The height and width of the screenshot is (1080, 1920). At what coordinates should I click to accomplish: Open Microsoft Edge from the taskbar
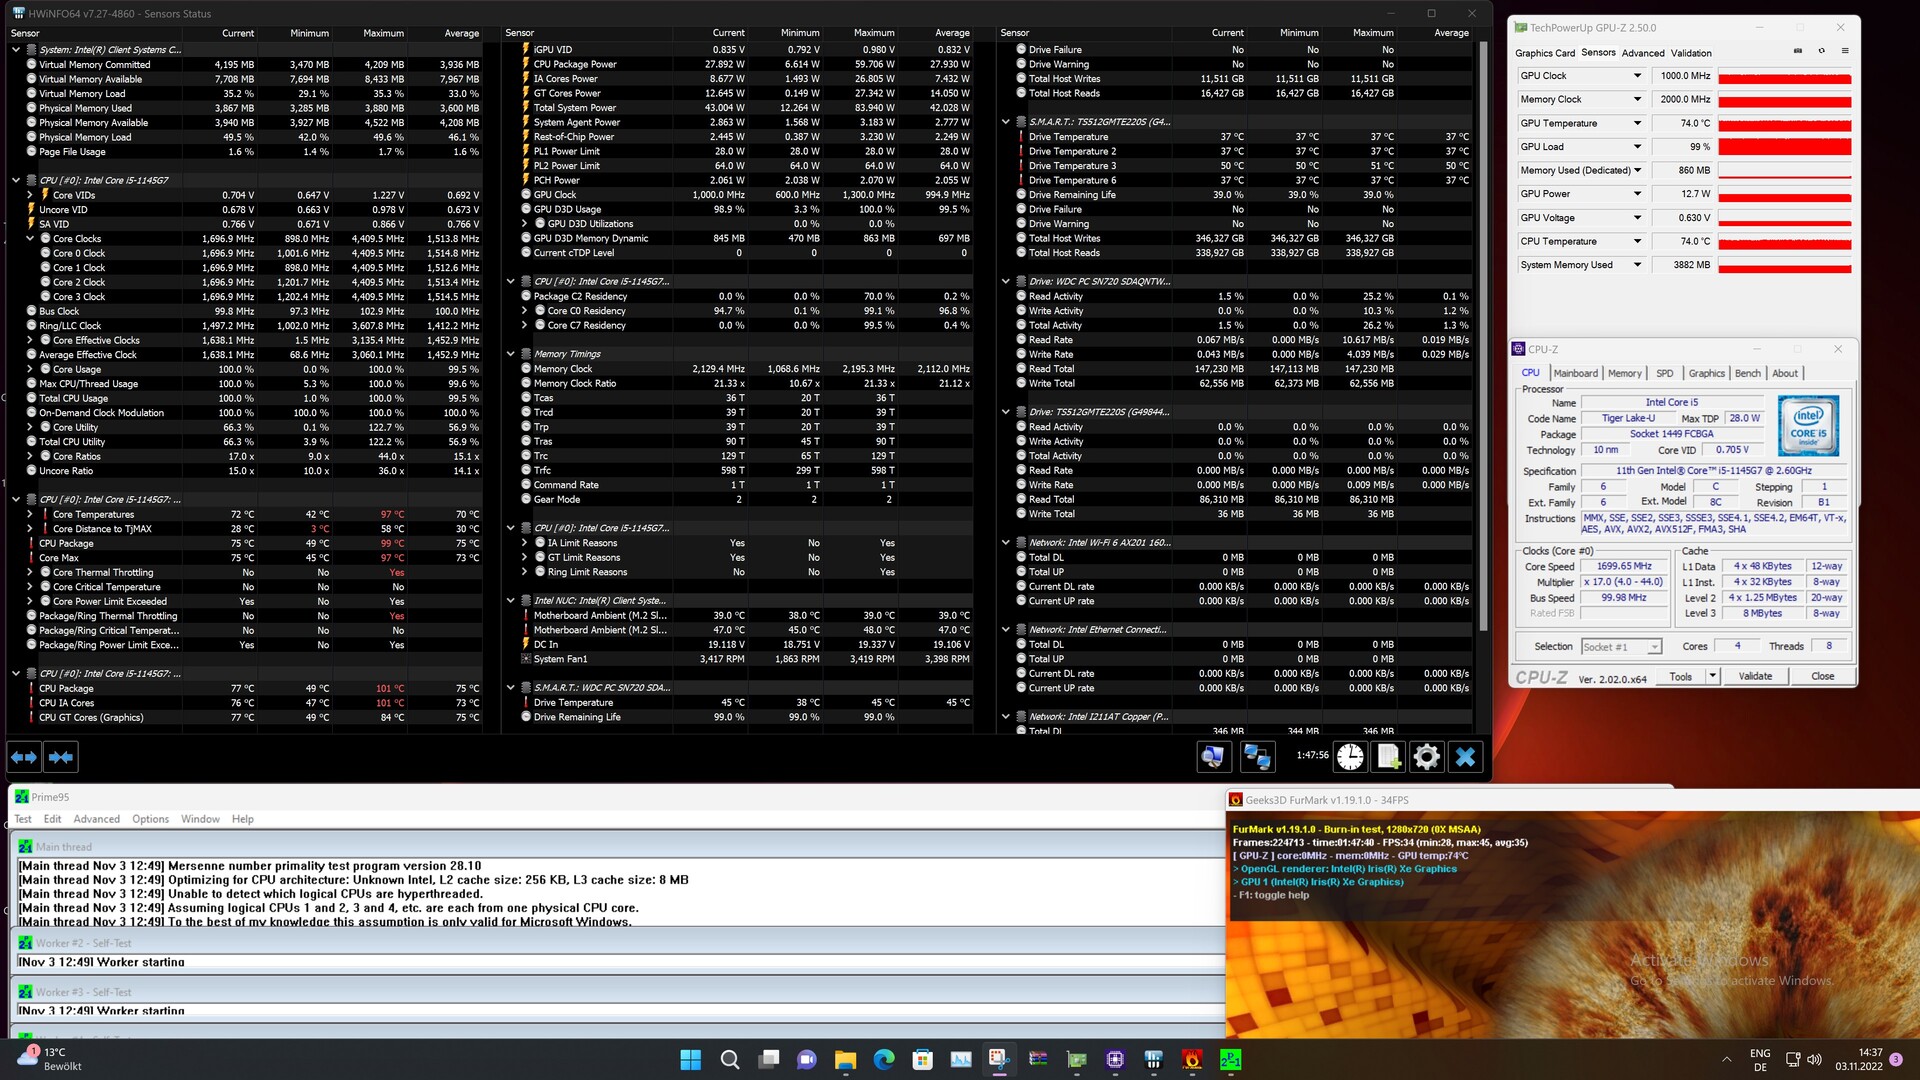(x=884, y=1060)
